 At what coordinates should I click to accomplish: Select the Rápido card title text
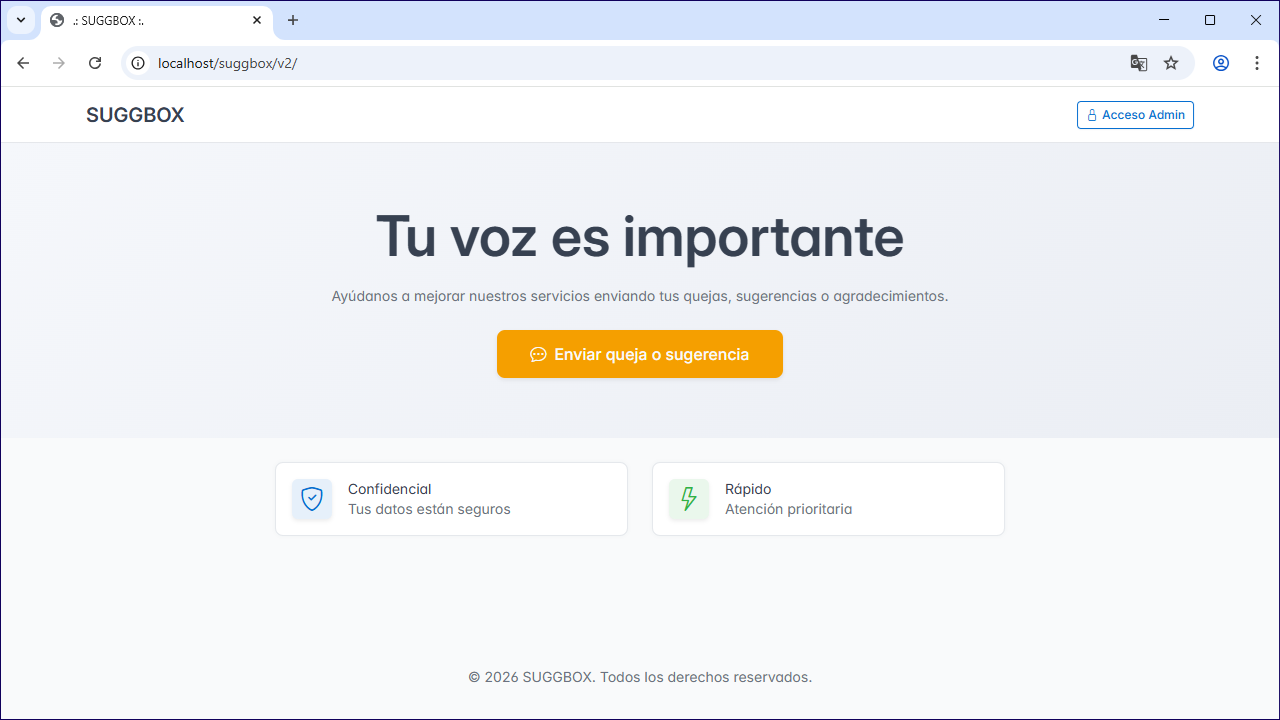[x=748, y=489]
